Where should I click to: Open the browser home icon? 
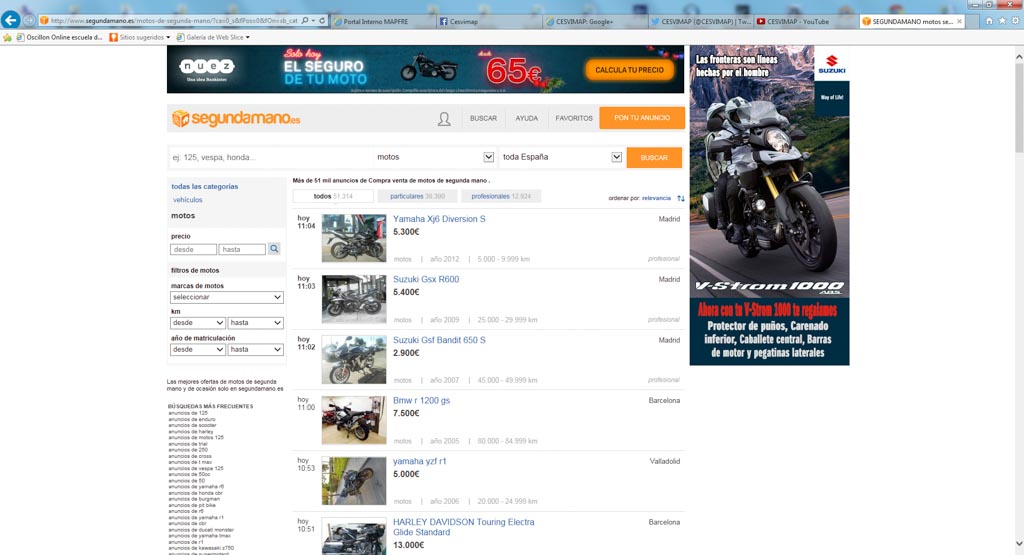[989, 21]
